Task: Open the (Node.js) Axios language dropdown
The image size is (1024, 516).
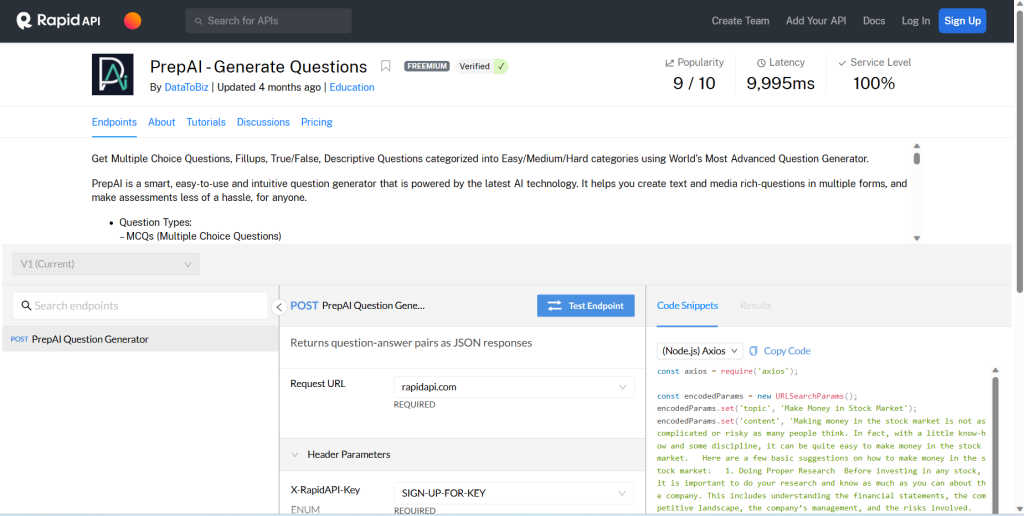Action: (x=699, y=351)
